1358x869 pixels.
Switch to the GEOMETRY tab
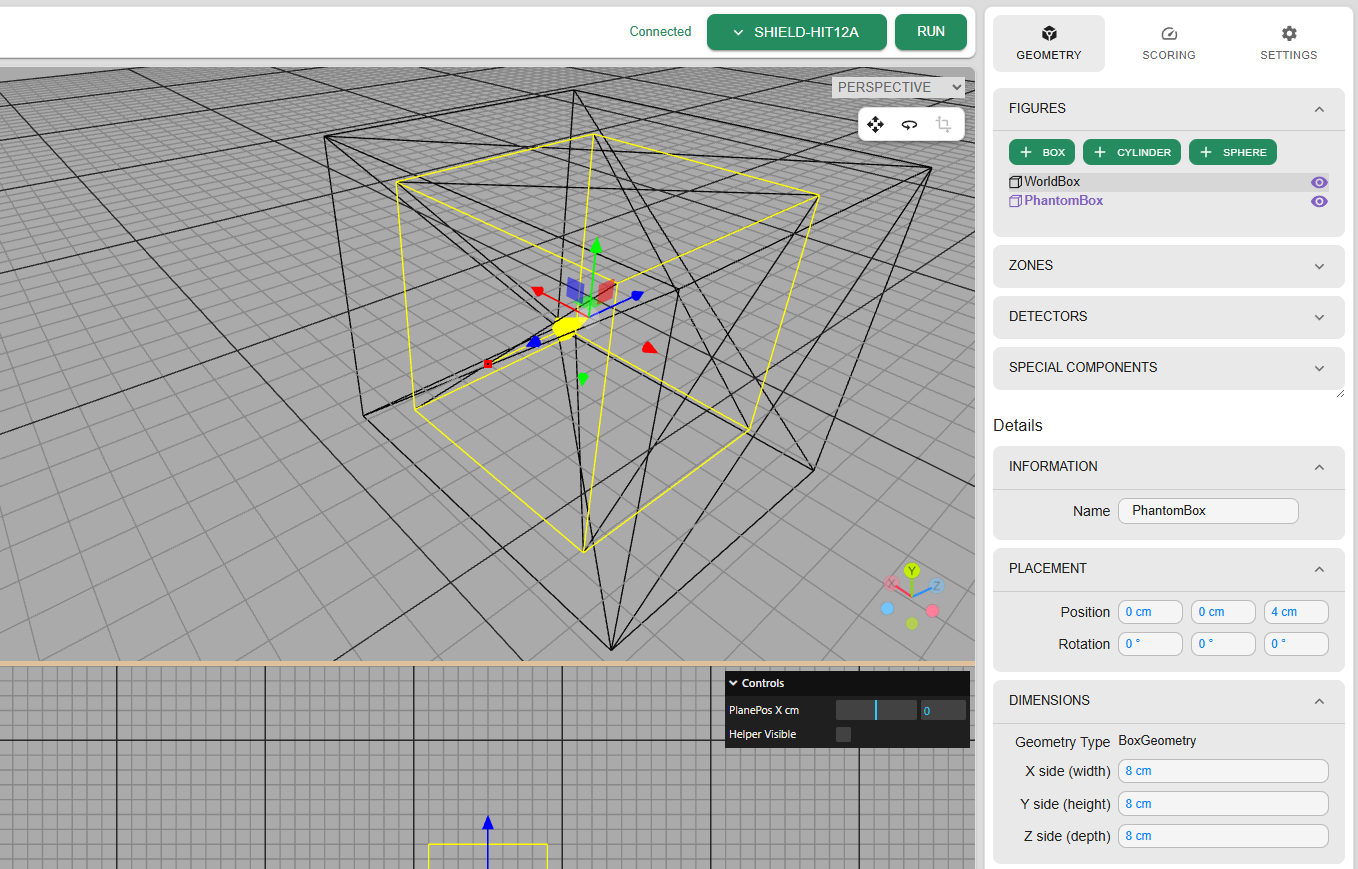pyautogui.click(x=1049, y=43)
